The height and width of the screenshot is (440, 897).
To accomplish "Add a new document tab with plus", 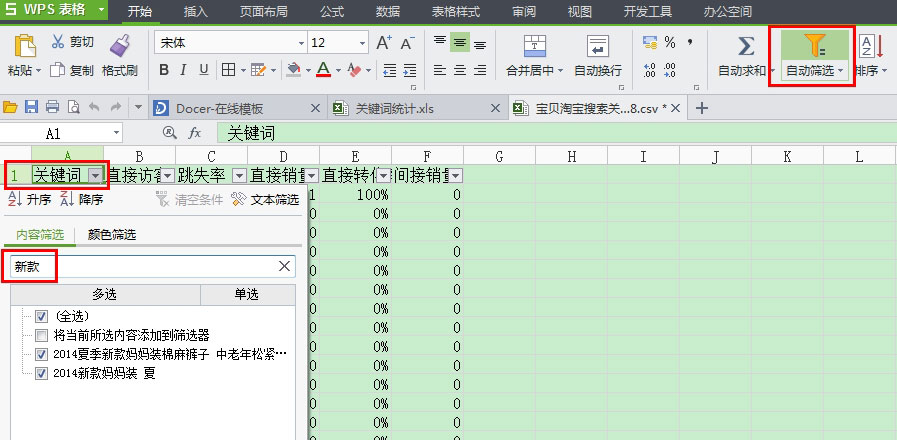I will coord(701,108).
